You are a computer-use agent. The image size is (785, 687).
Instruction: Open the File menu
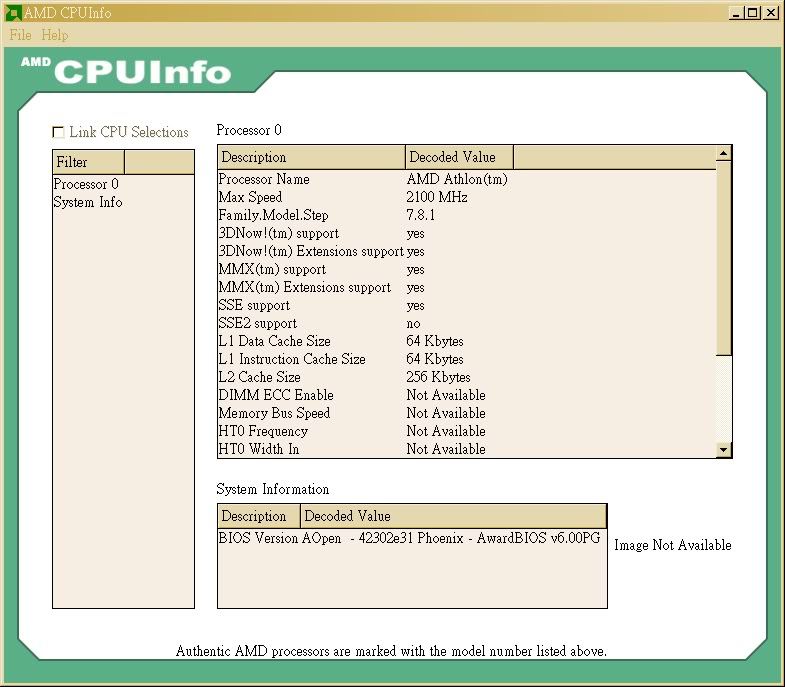tap(21, 35)
